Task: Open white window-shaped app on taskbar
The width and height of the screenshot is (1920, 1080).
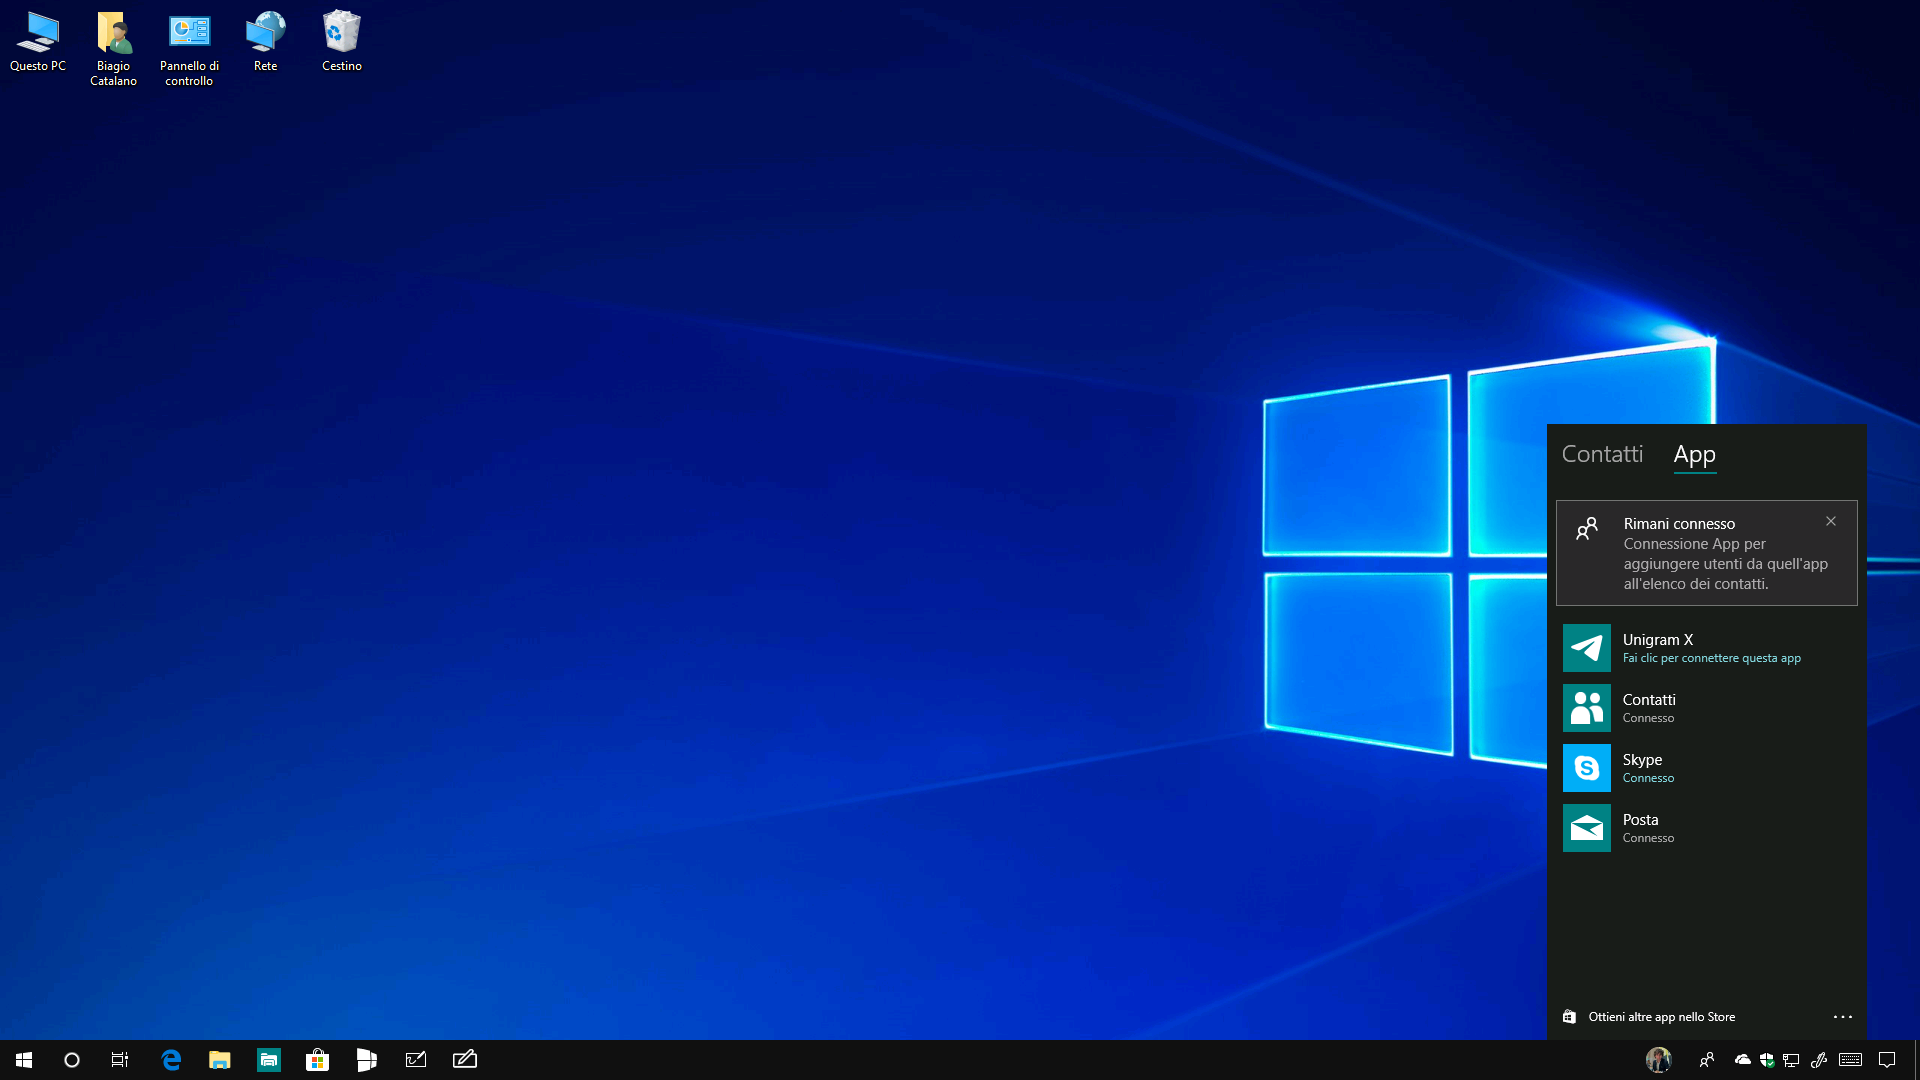Action: (x=367, y=1060)
